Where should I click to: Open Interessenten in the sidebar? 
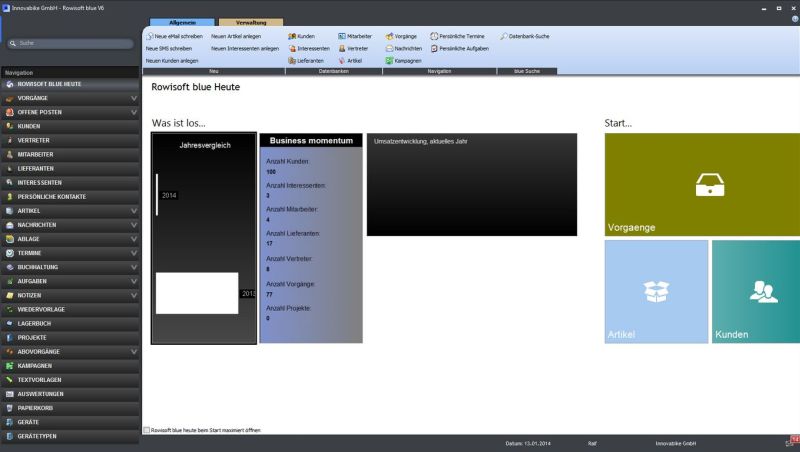(70, 183)
